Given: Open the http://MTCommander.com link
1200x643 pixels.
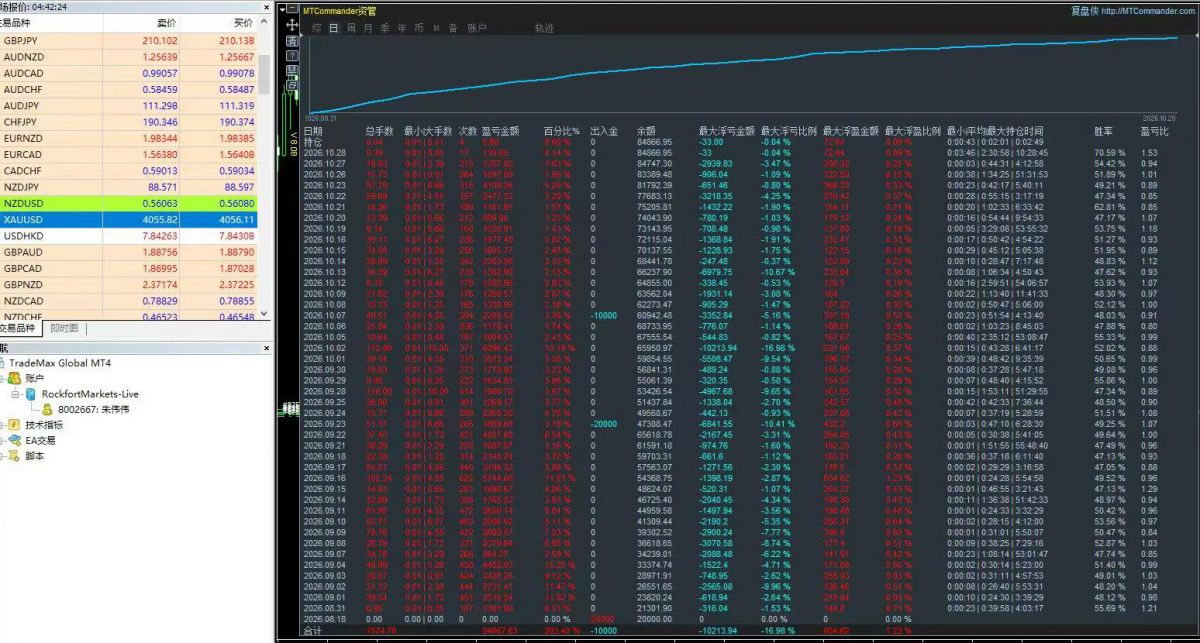Looking at the screenshot, I should [1146, 11].
